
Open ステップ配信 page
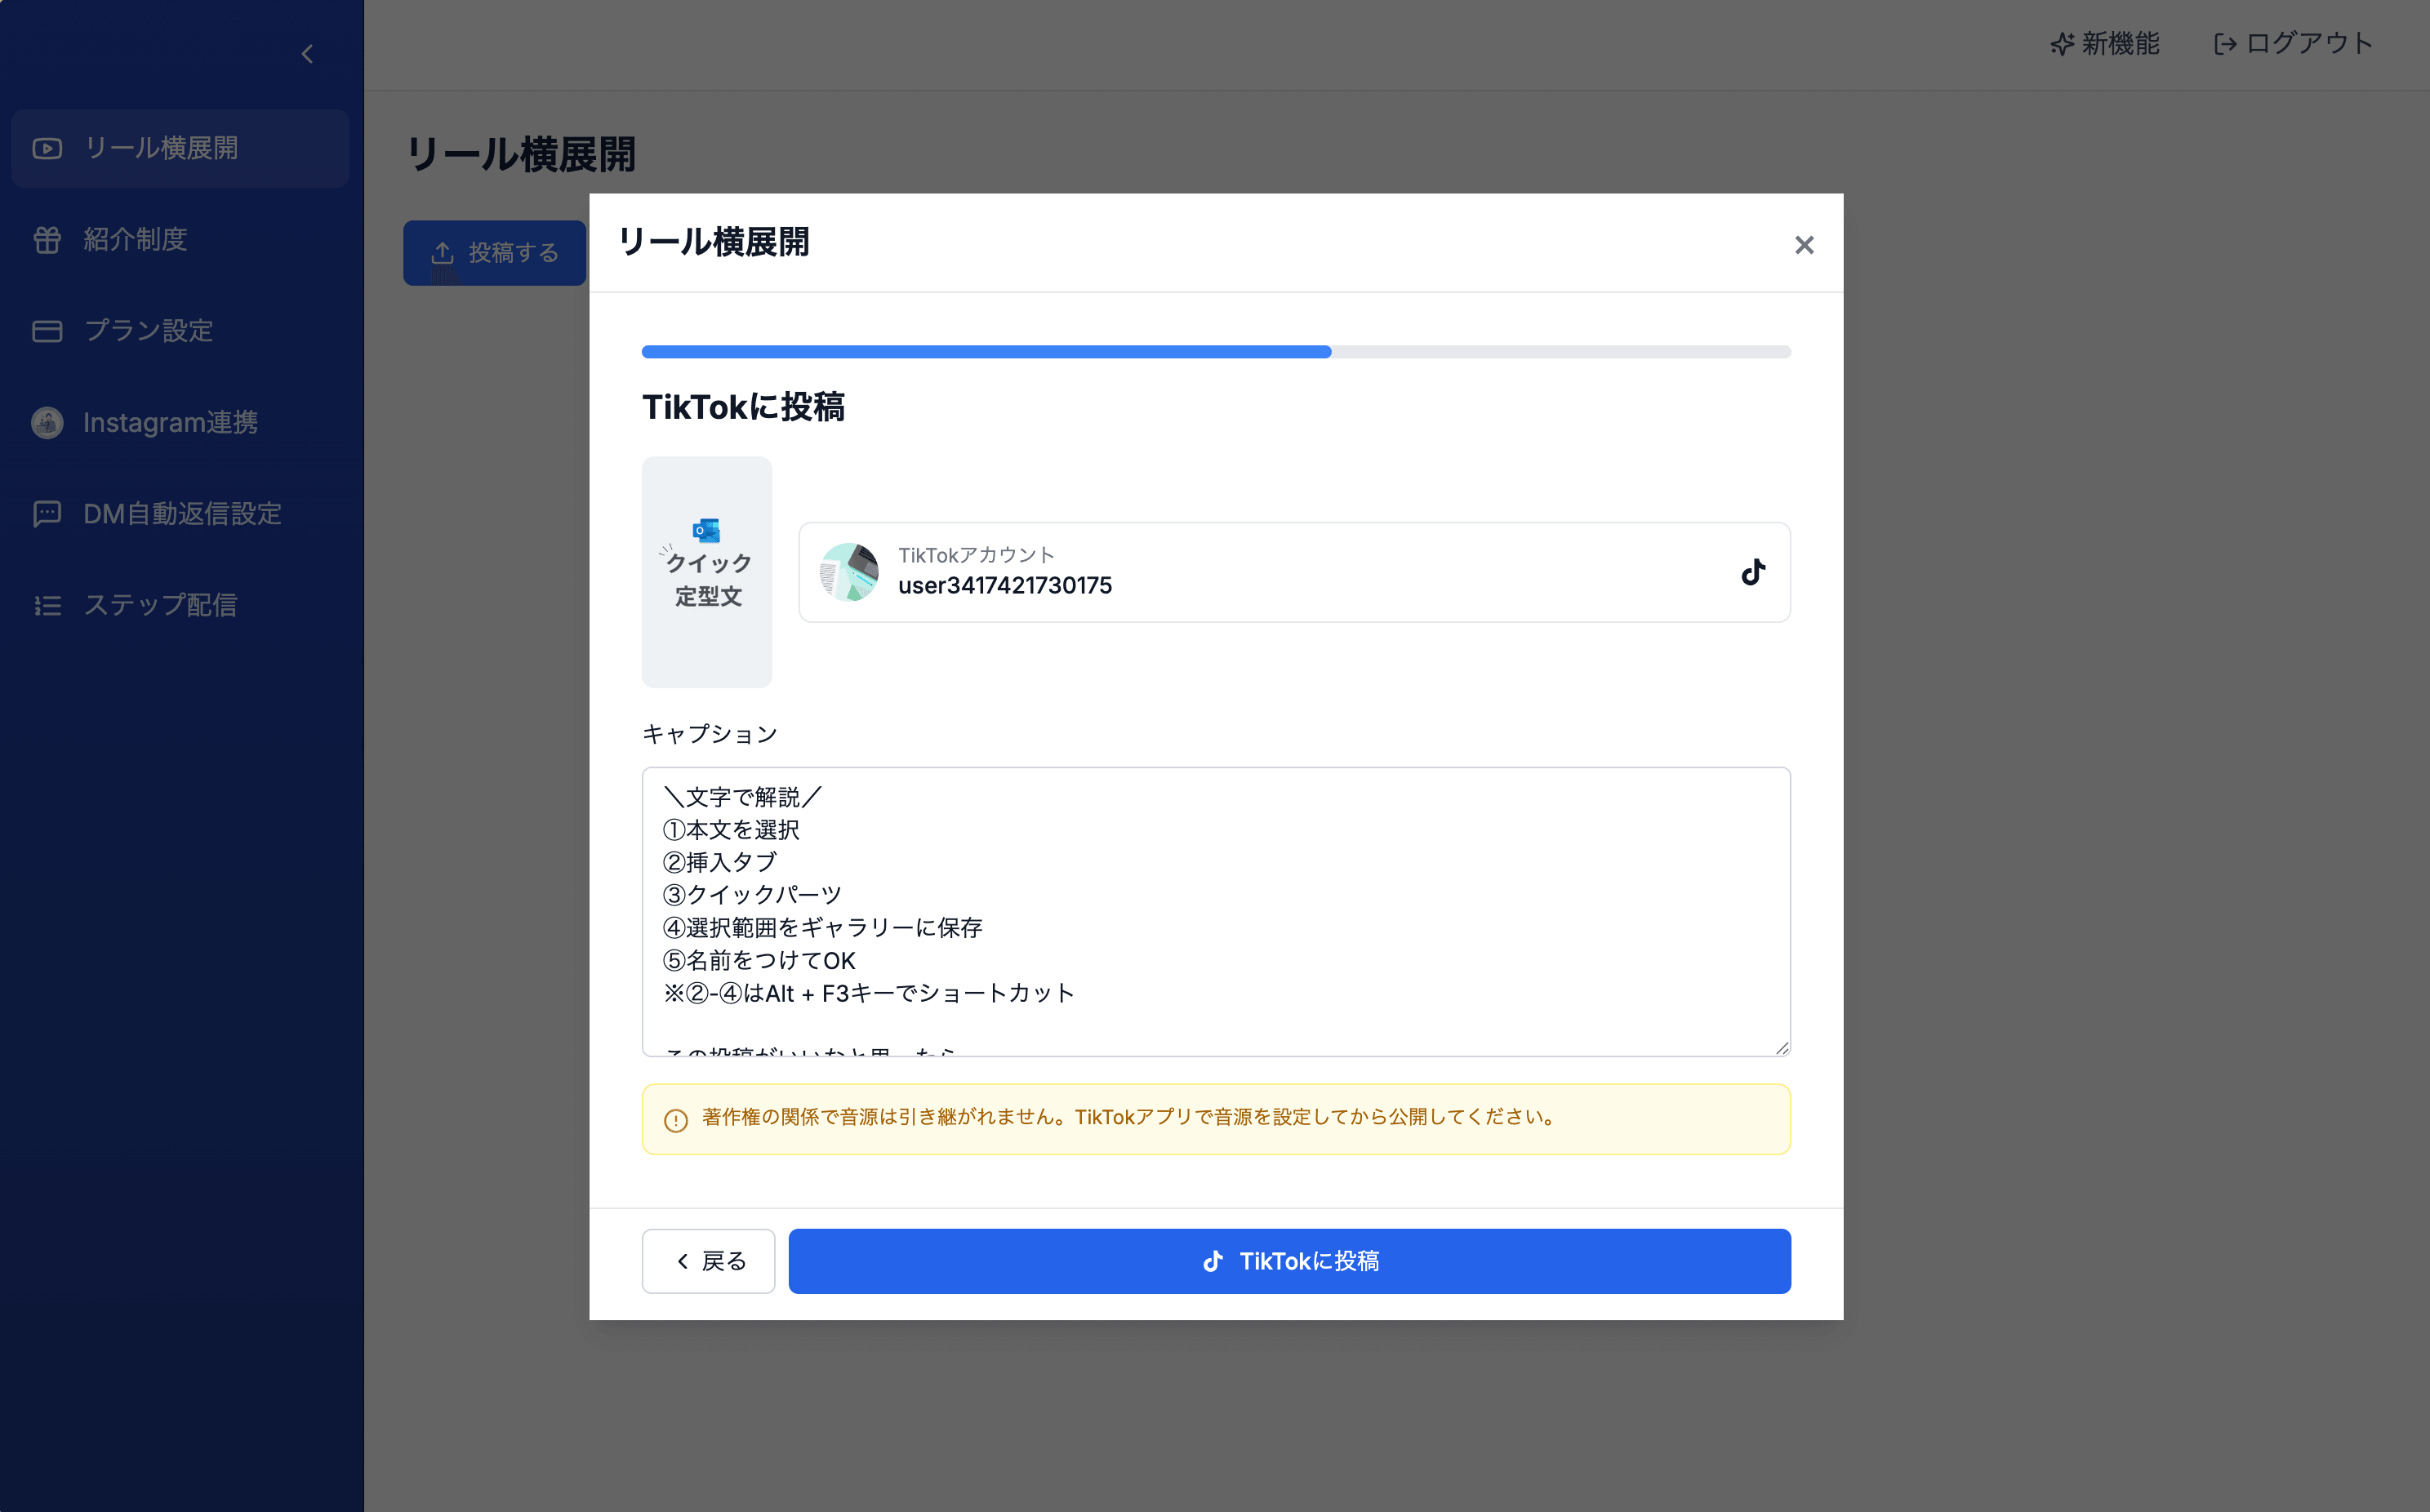click(180, 605)
